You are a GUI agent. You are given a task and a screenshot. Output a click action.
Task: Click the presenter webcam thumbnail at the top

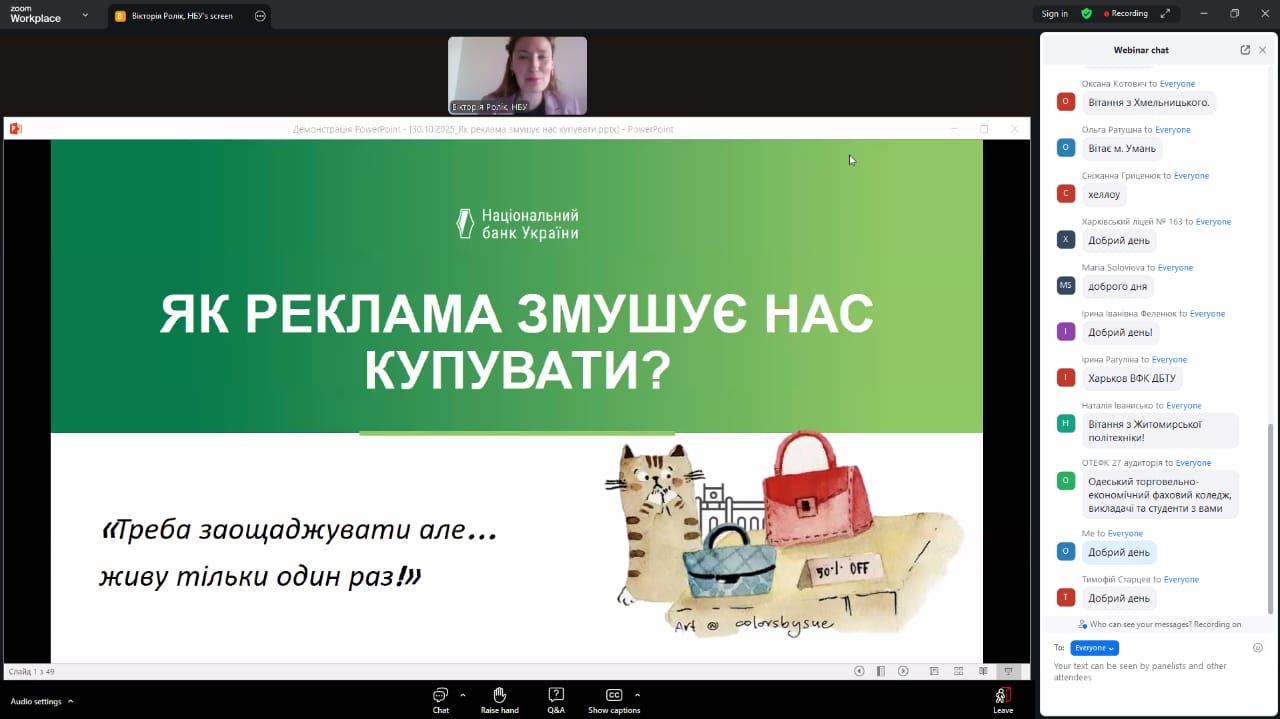tap(517, 74)
